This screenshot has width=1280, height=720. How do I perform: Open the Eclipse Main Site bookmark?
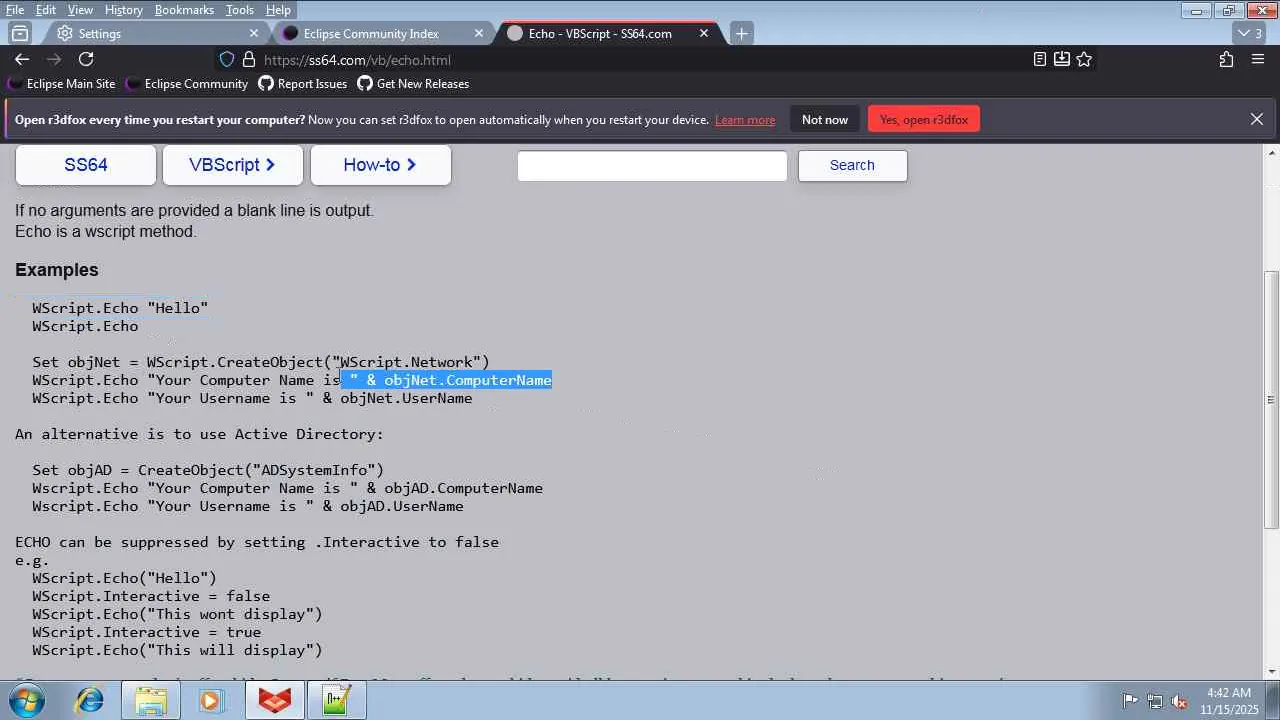[x=62, y=84]
